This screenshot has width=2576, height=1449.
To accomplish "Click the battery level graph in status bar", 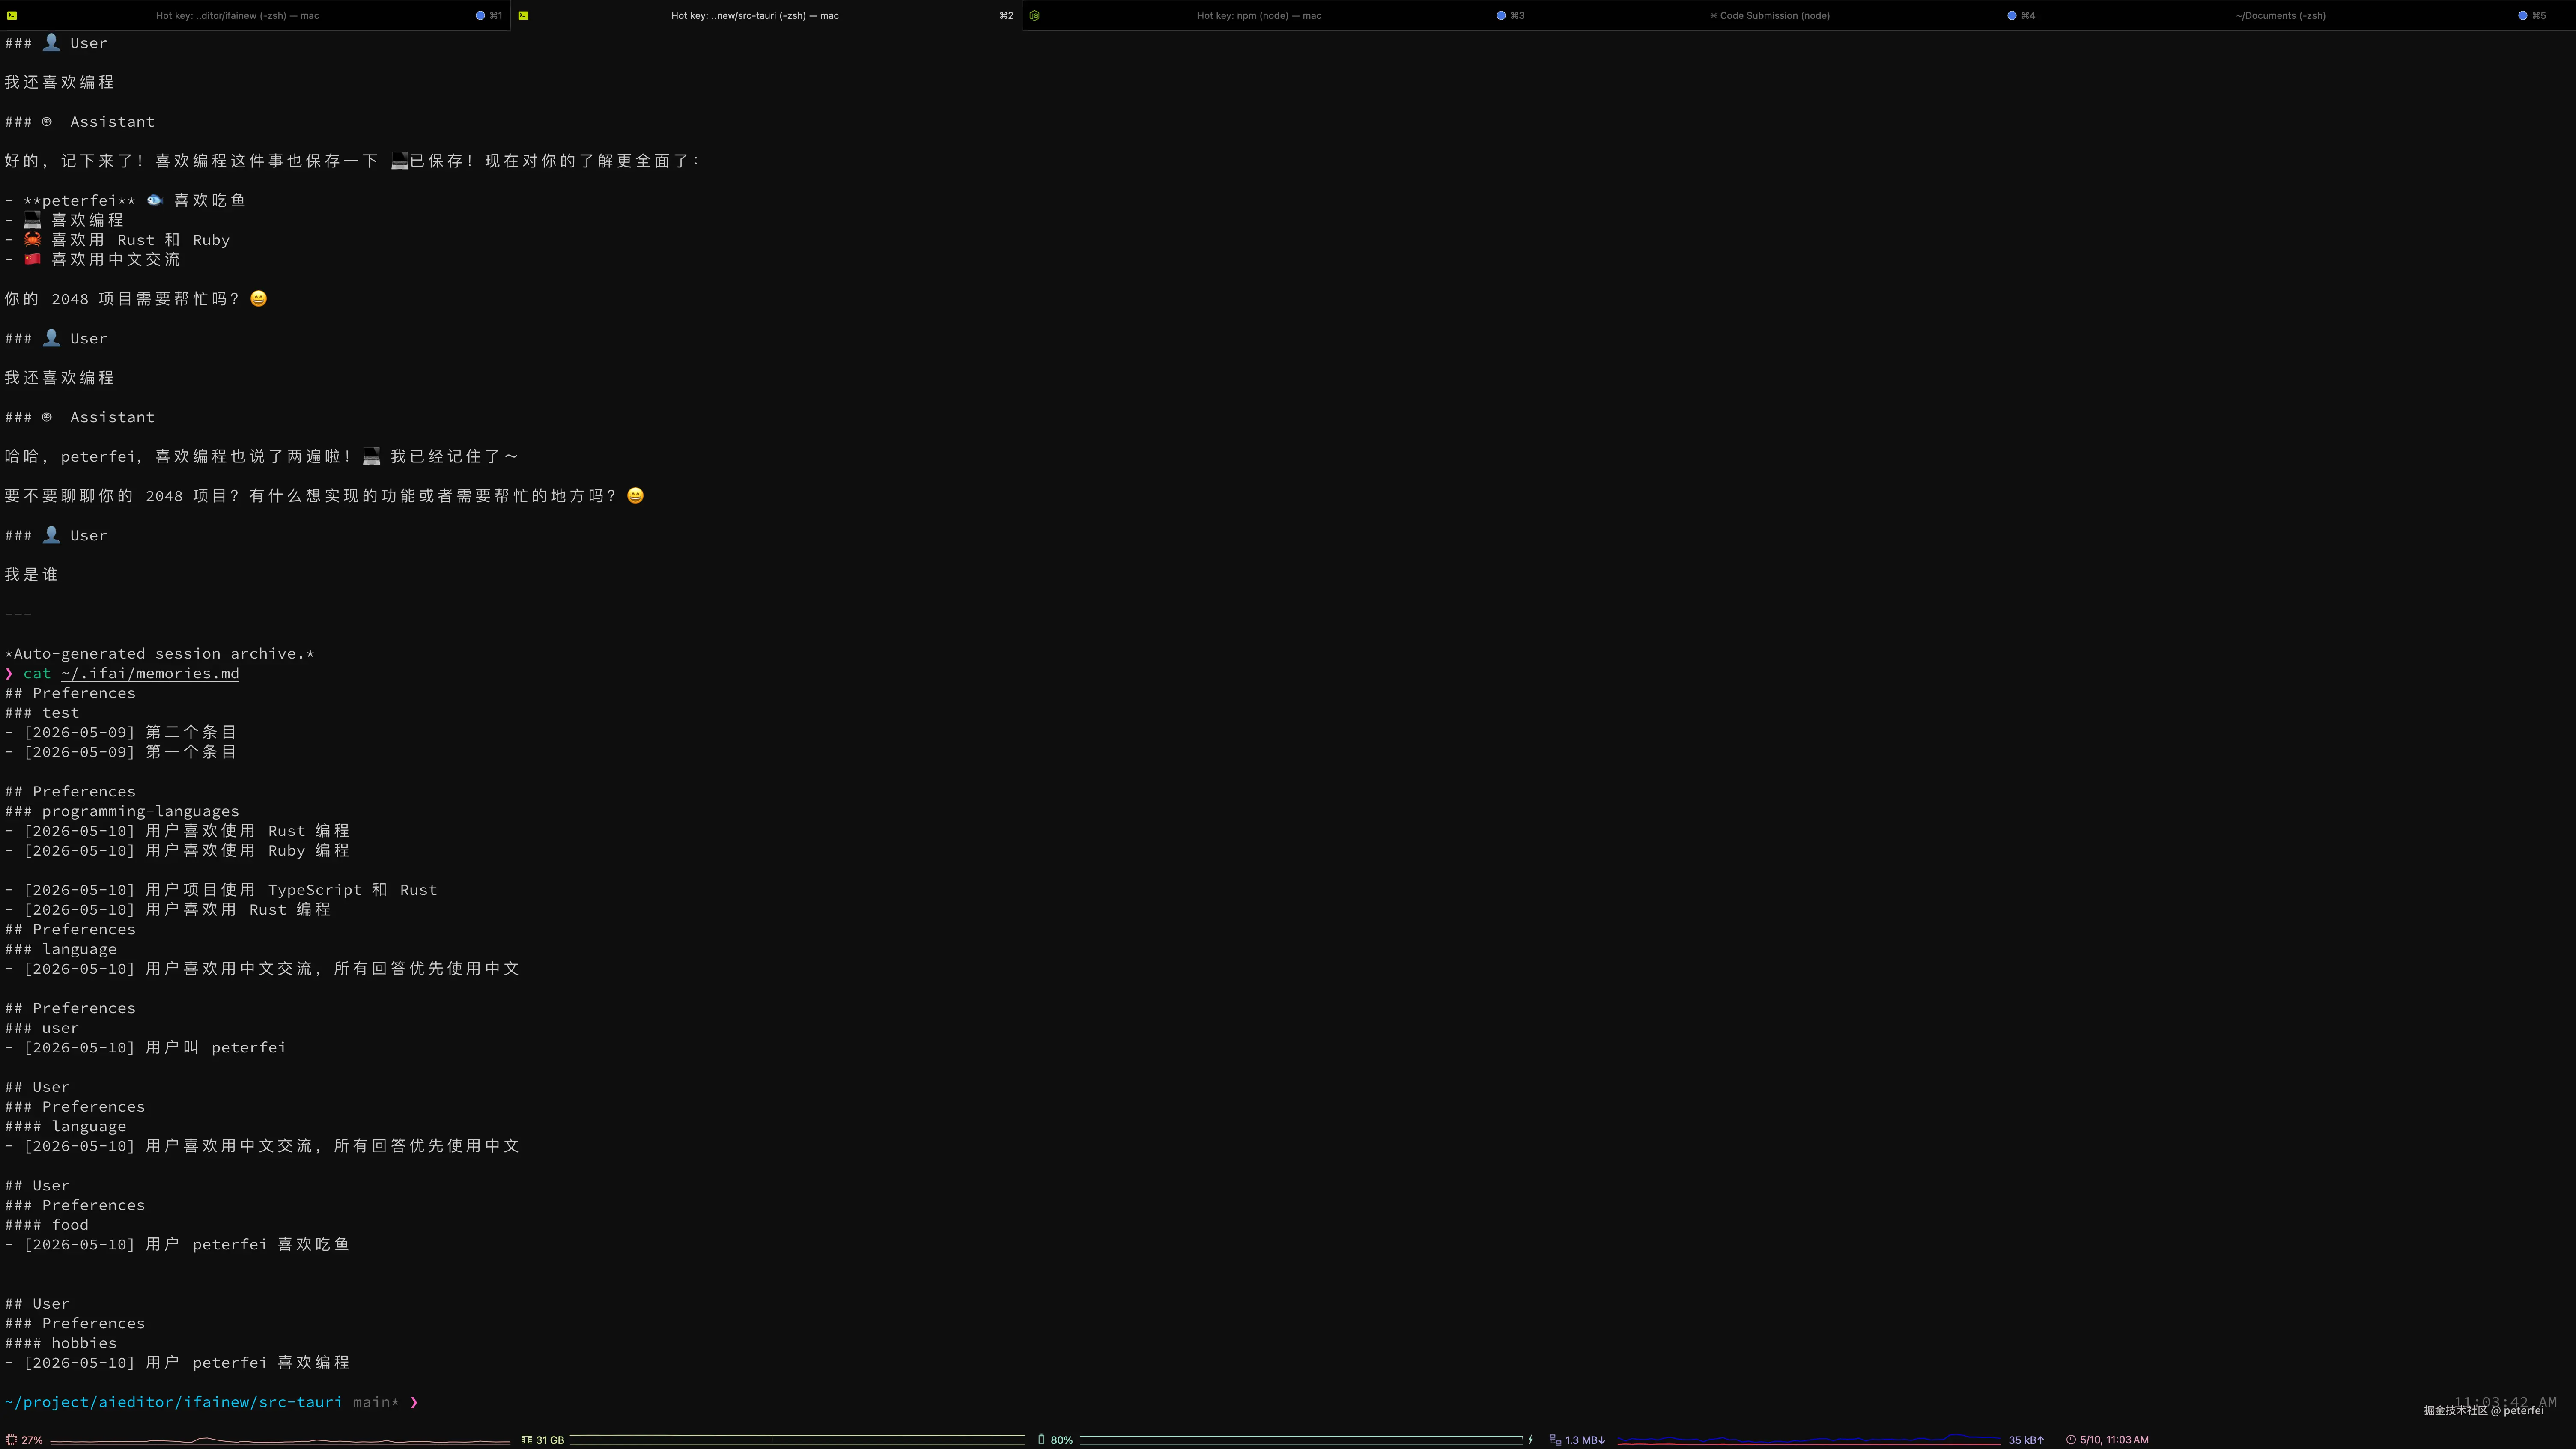I will tap(1301, 1440).
